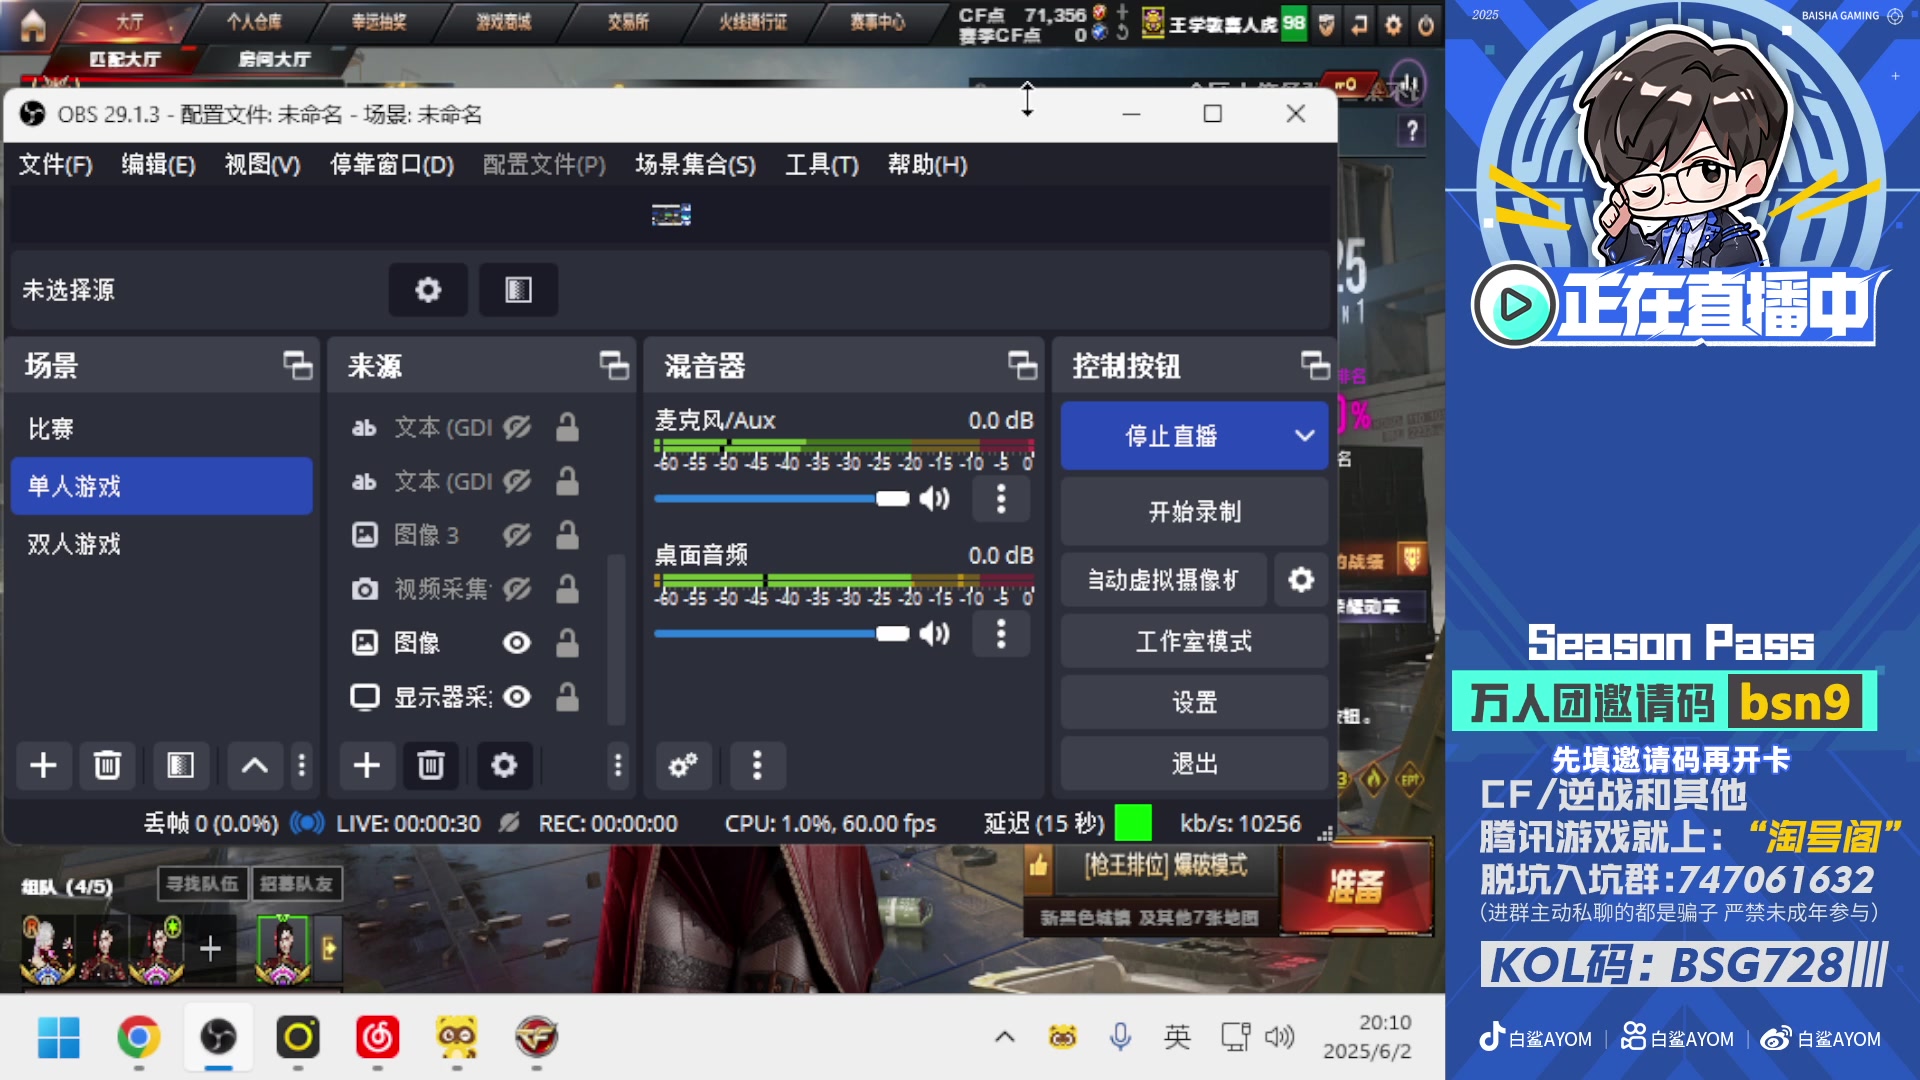Image resolution: width=1920 pixels, height=1080 pixels.
Task: Hide the 显示器采集 source
Action: coord(517,697)
